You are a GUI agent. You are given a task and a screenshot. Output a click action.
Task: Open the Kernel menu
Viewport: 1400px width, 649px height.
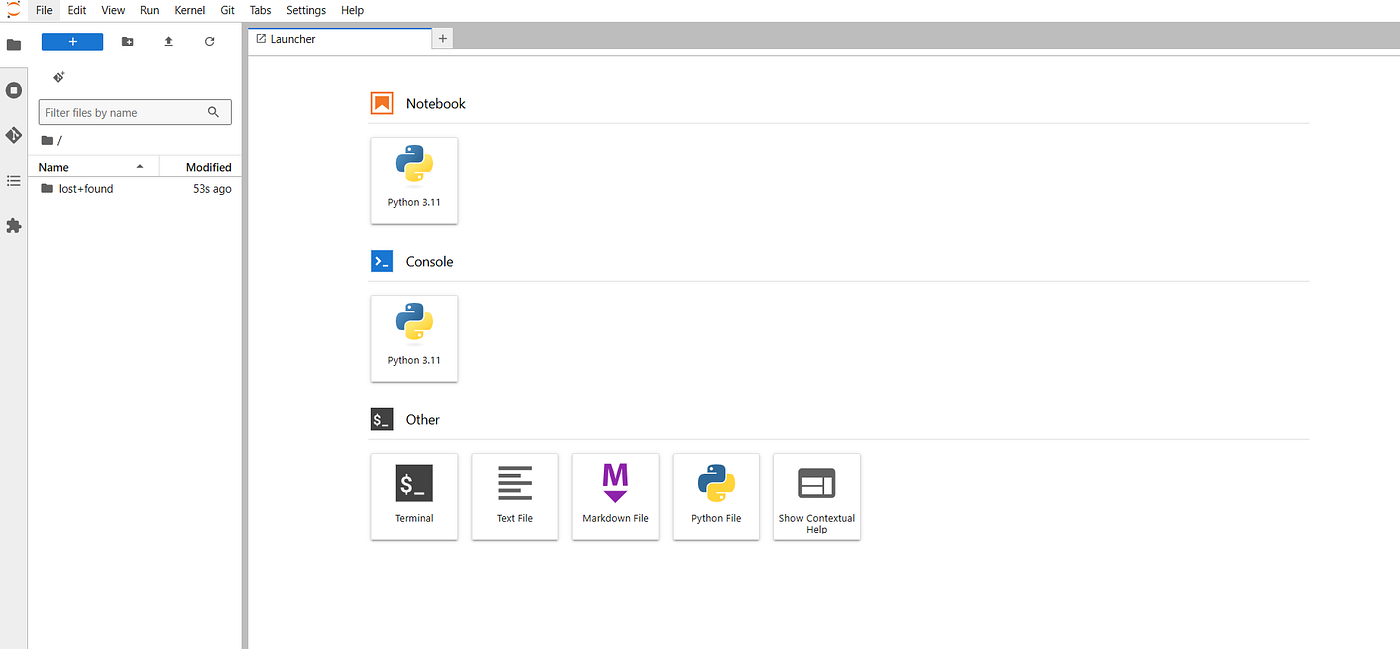(190, 10)
